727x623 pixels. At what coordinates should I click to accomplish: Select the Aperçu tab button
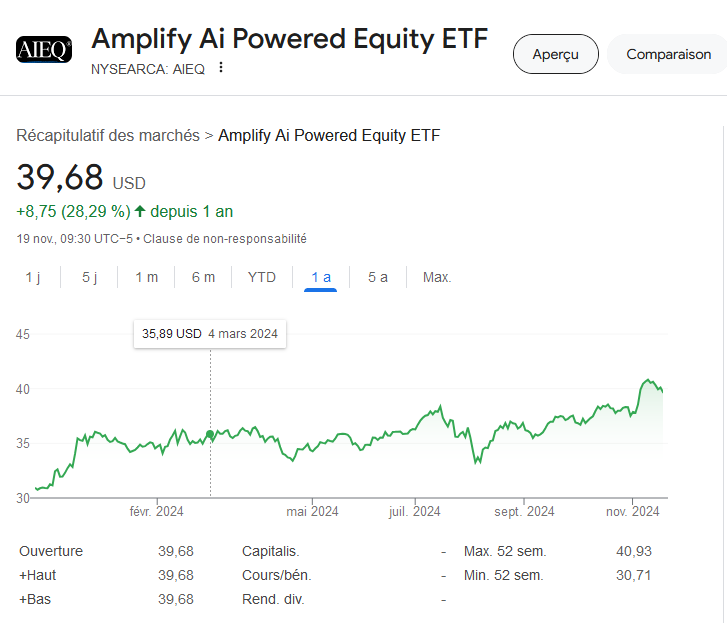click(x=555, y=54)
